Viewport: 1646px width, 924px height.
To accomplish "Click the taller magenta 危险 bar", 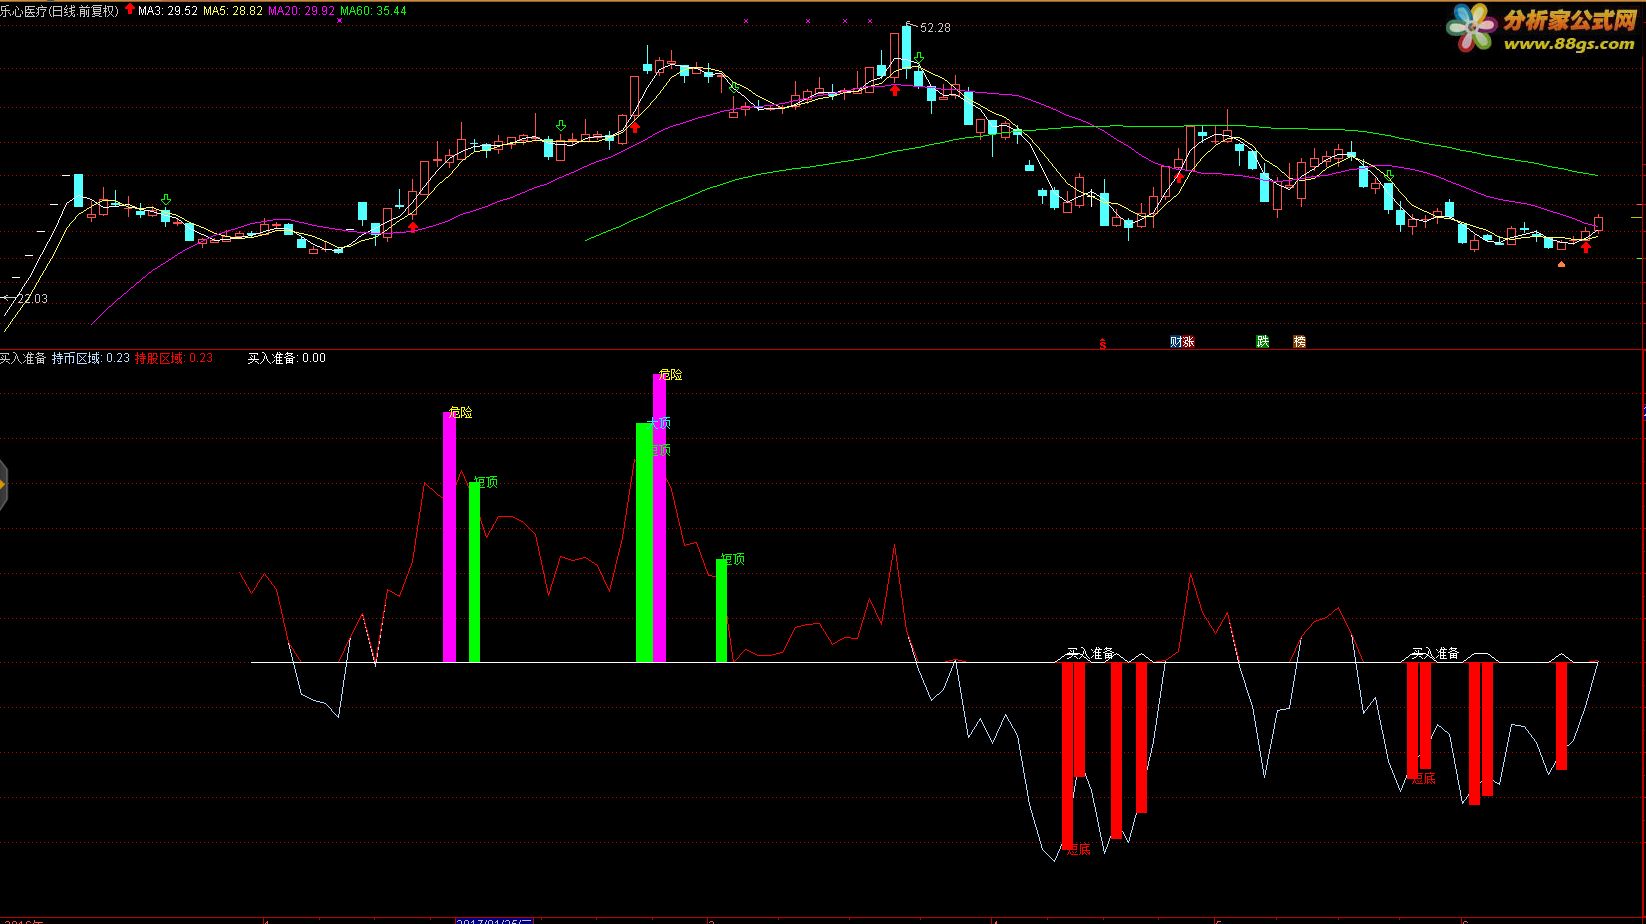I will (659, 518).
